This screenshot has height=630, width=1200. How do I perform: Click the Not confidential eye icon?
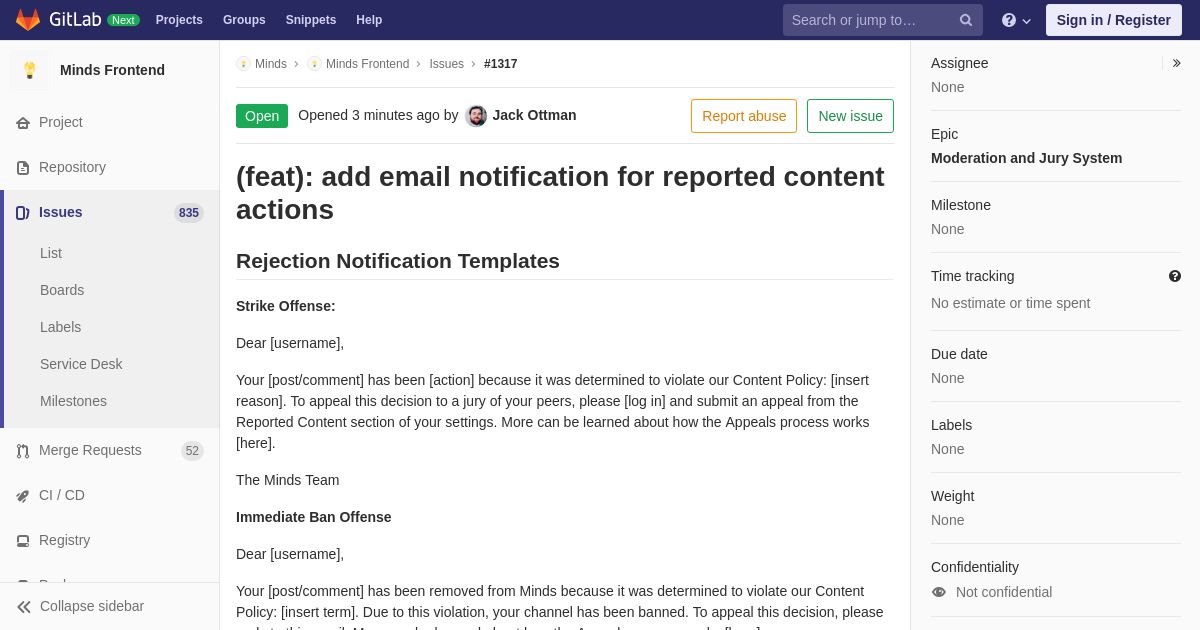tap(939, 592)
